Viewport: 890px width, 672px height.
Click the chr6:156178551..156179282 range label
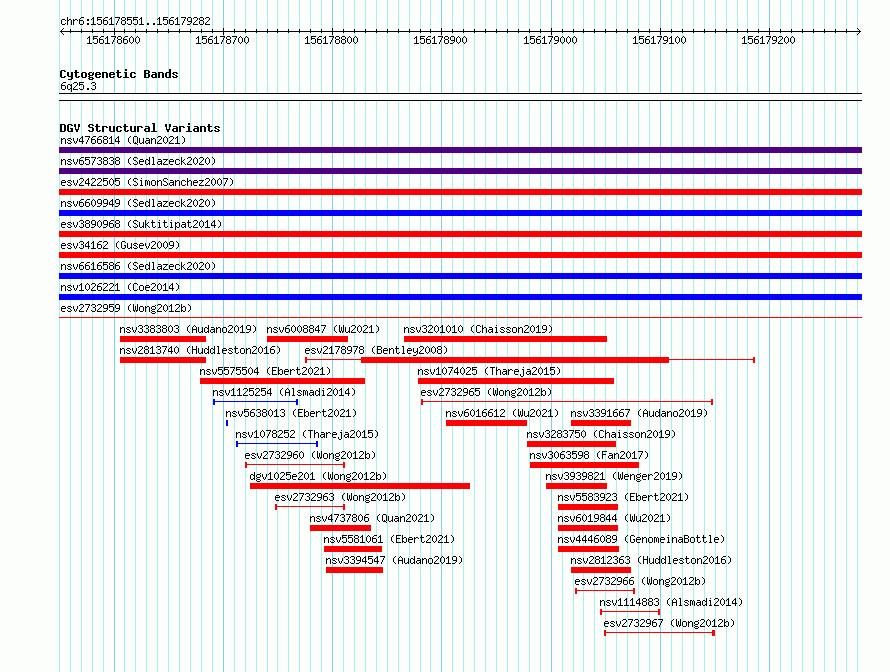135,21
